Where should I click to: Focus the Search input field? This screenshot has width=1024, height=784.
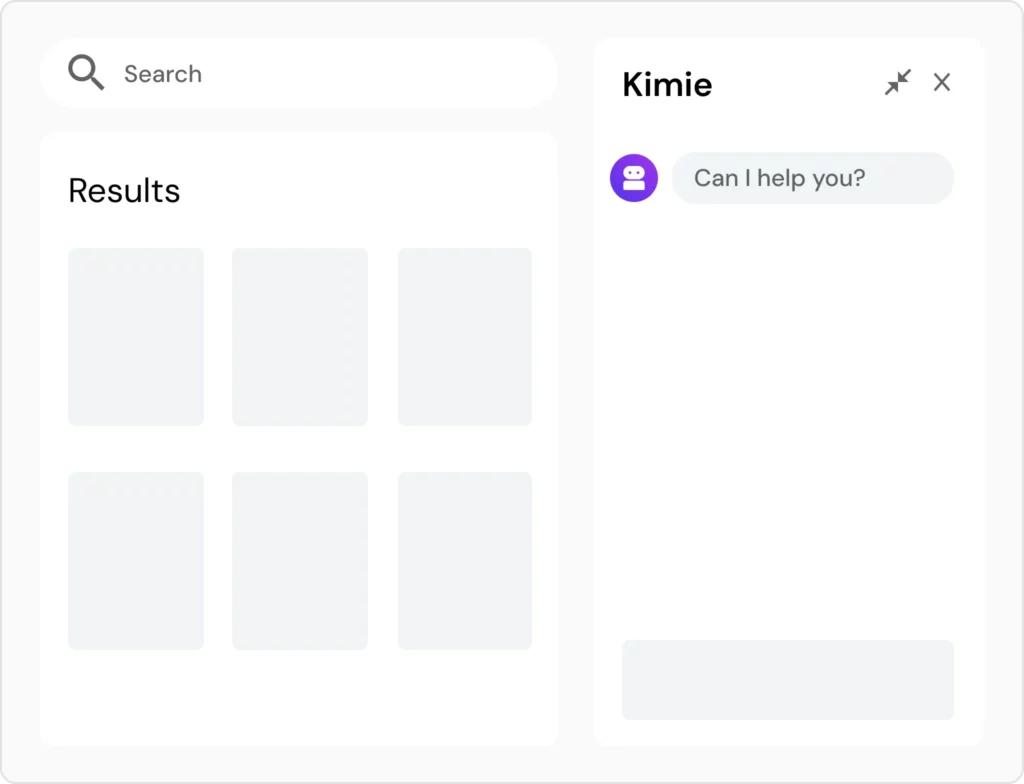pos(330,74)
